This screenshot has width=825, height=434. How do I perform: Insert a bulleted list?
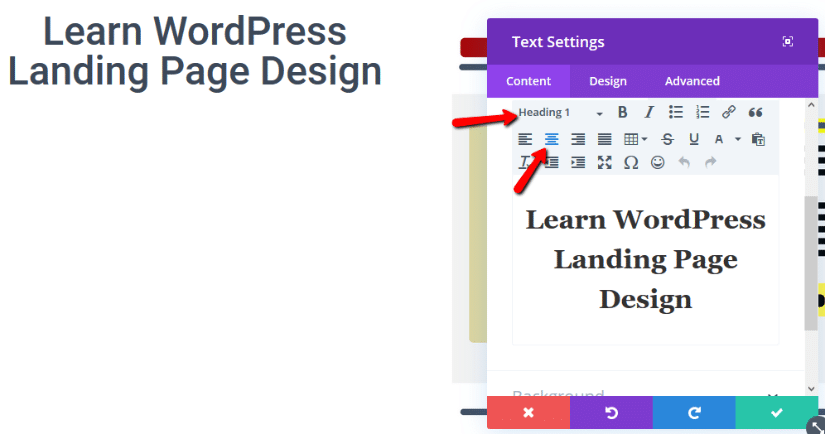pos(676,112)
